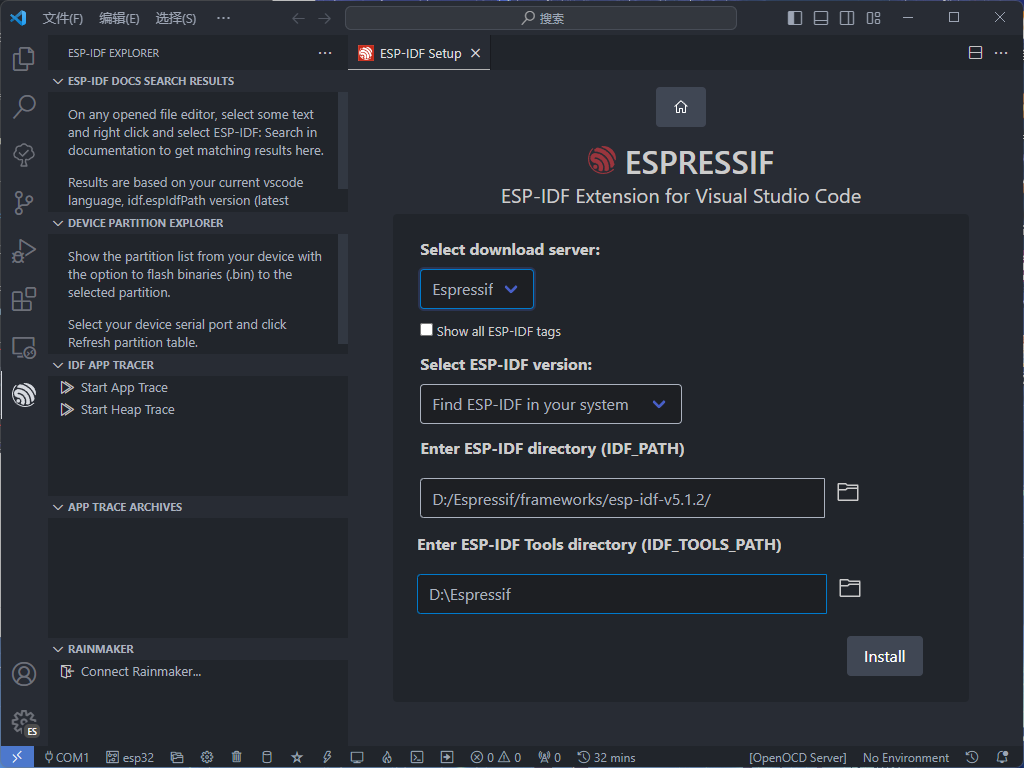
Task: Click current project folder icon in status bar
Action: tap(177, 757)
